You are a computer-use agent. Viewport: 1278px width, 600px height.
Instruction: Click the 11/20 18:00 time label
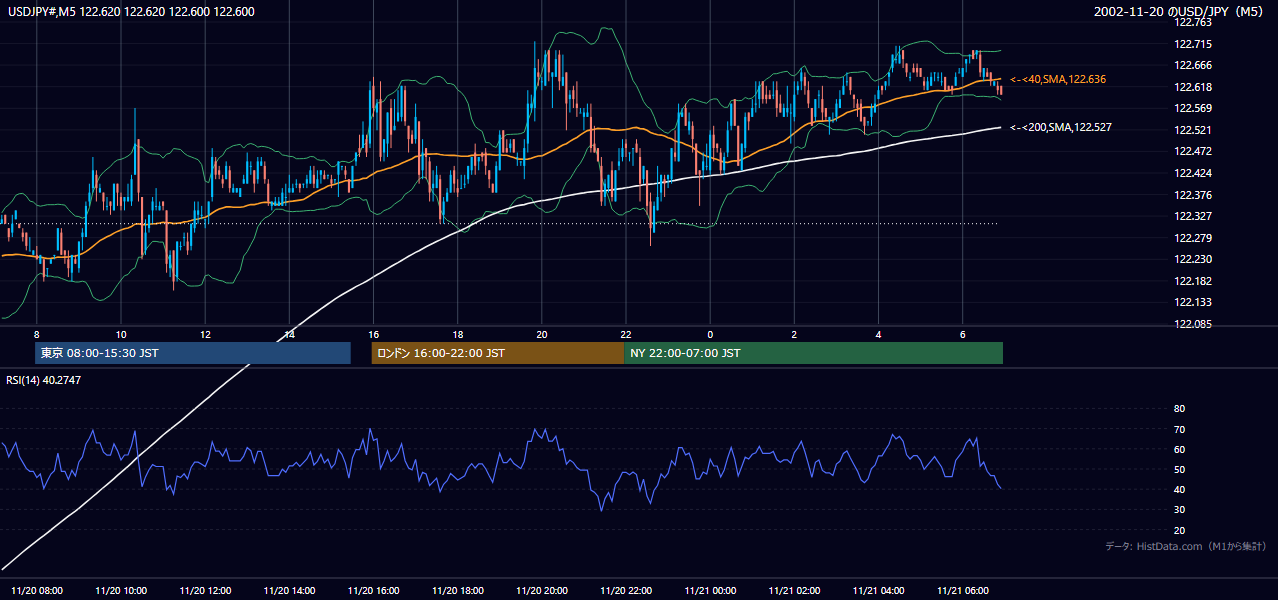pos(457,590)
